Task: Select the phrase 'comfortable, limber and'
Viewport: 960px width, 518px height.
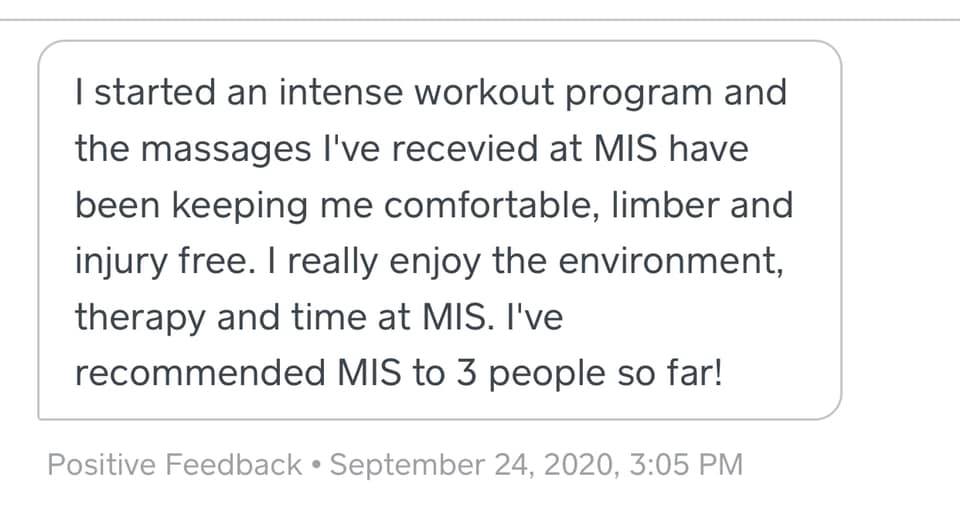Action: [x=588, y=205]
